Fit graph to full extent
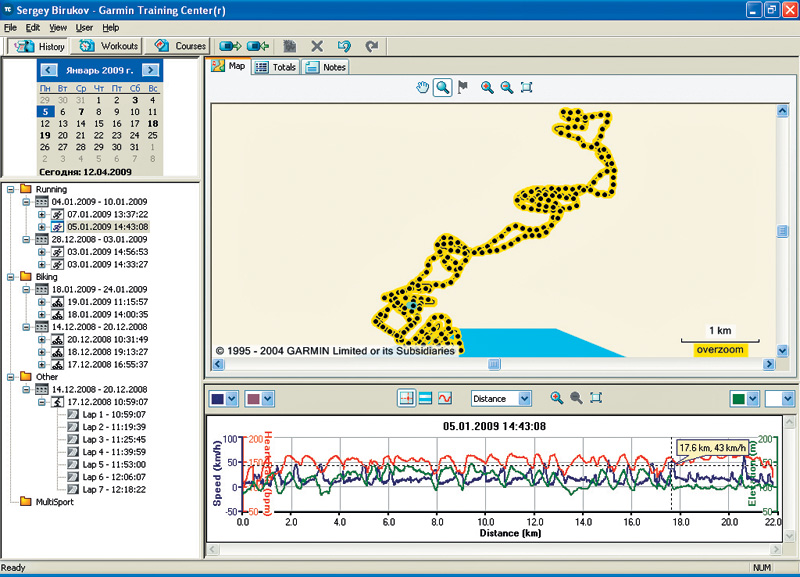 point(596,398)
